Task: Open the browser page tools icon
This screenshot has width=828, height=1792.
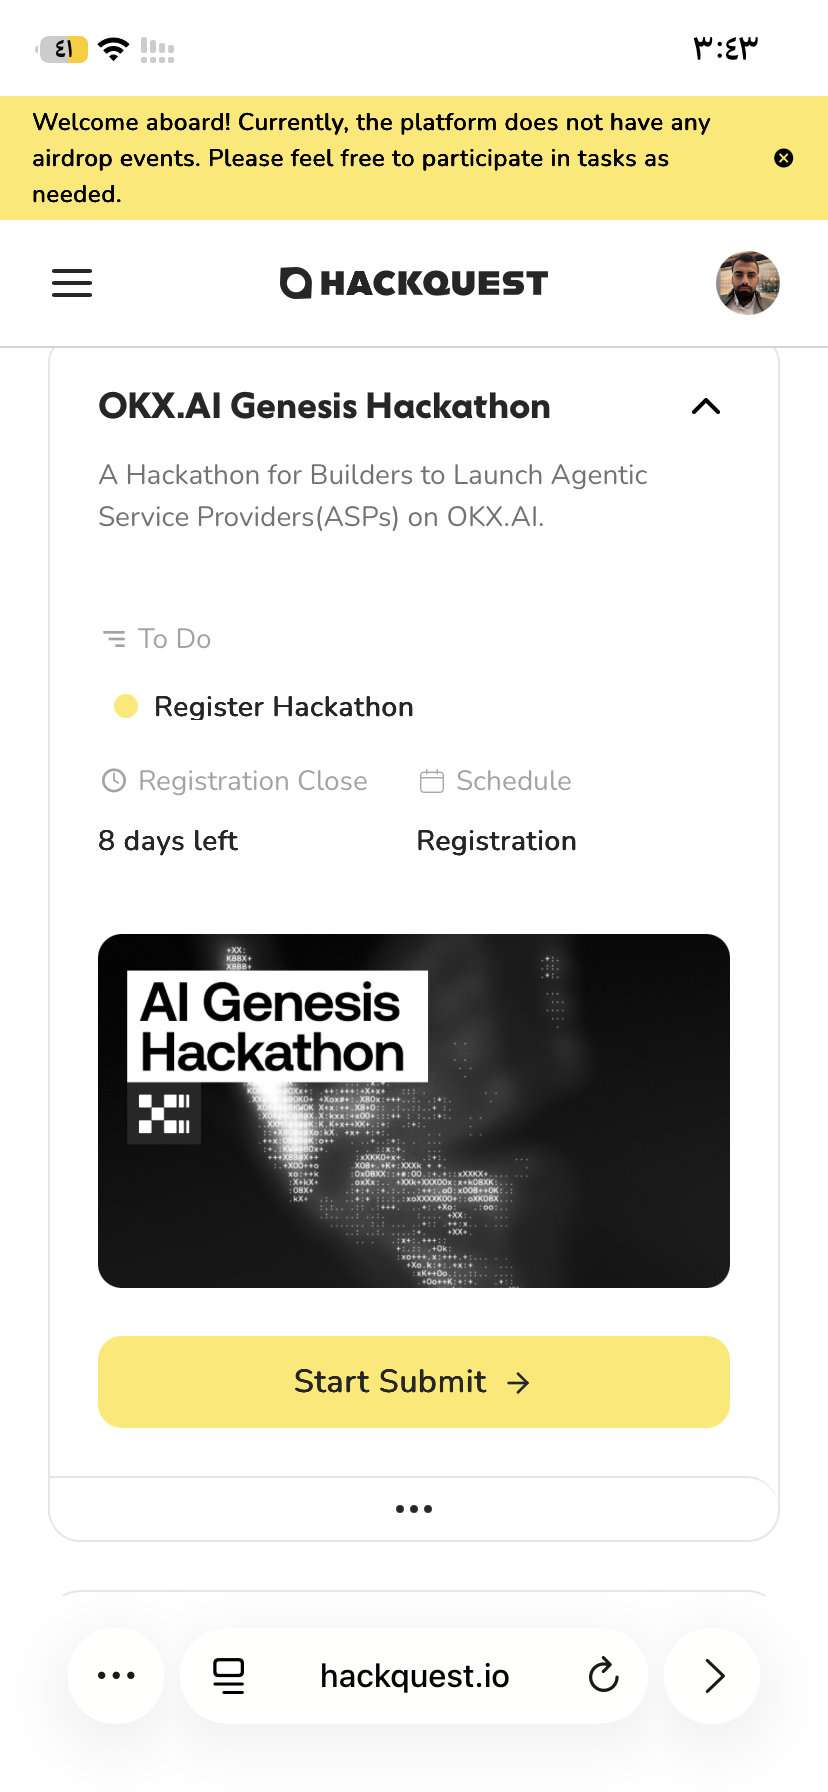Action: tap(229, 1676)
